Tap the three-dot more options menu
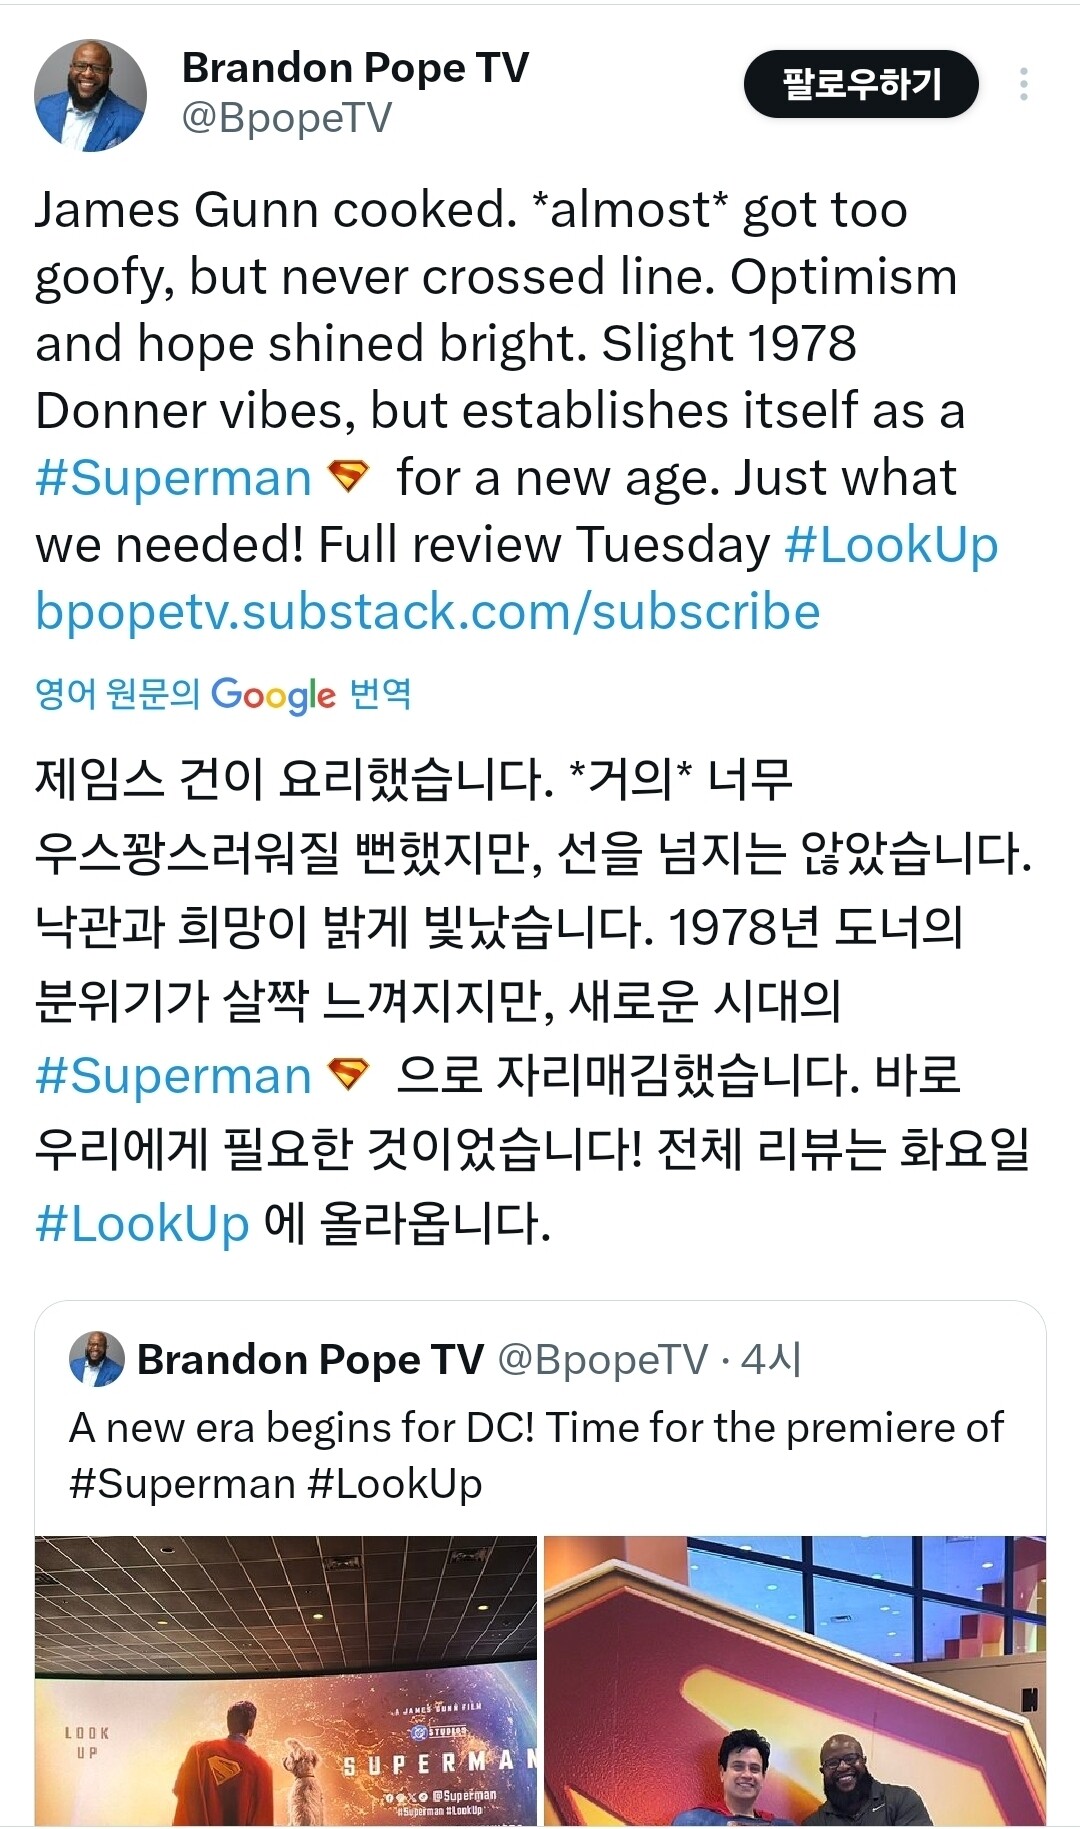The height and width of the screenshot is (1829, 1080). pos(1023,84)
